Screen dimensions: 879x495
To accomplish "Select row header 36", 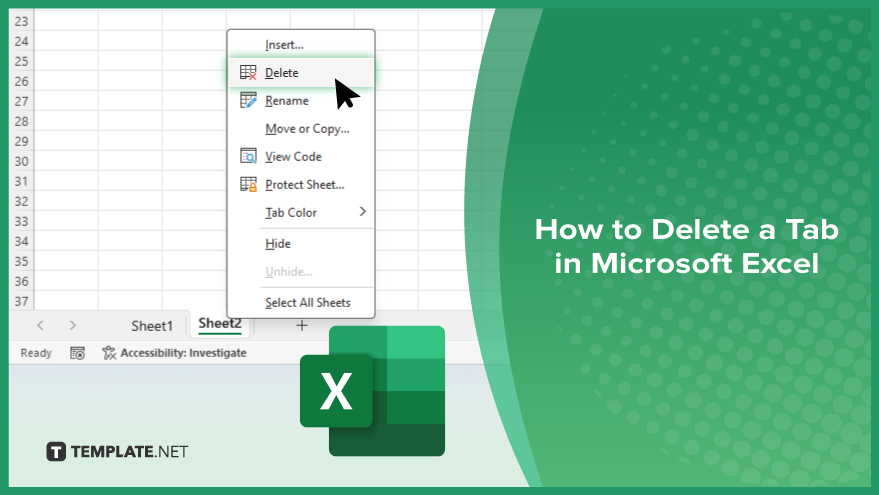I will (21, 281).
